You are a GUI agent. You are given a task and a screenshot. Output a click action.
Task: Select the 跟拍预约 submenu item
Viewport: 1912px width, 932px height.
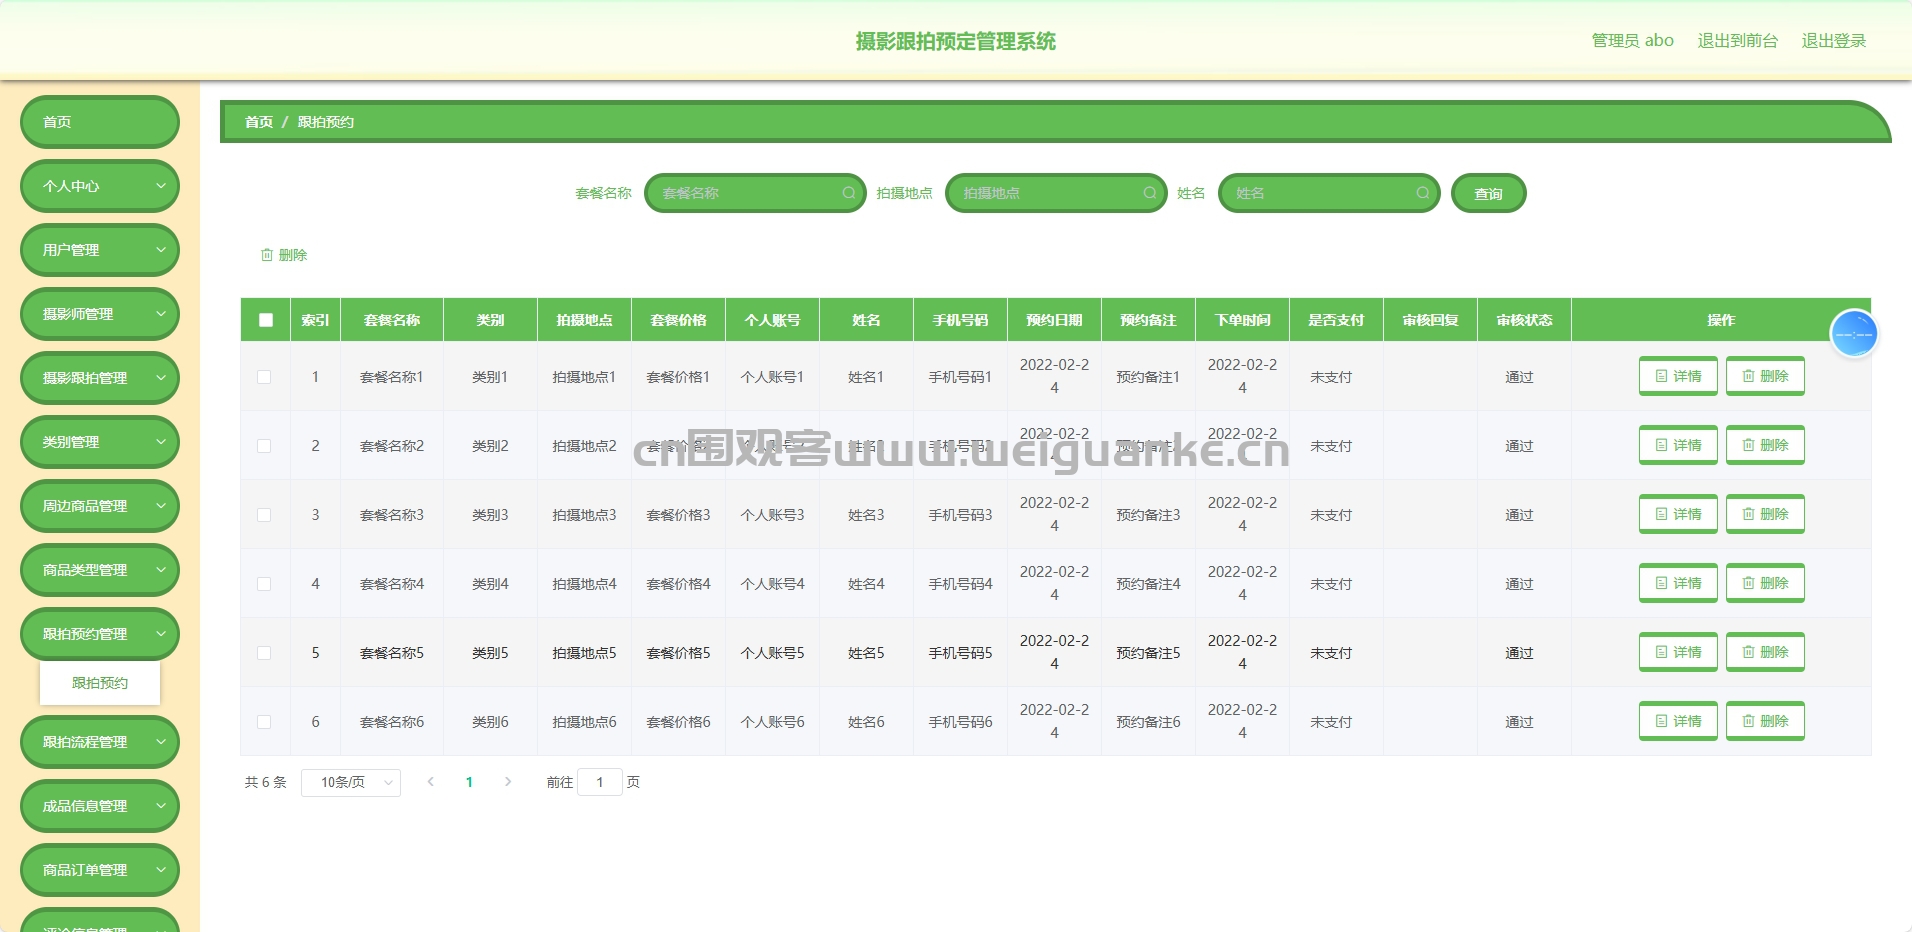click(x=100, y=683)
